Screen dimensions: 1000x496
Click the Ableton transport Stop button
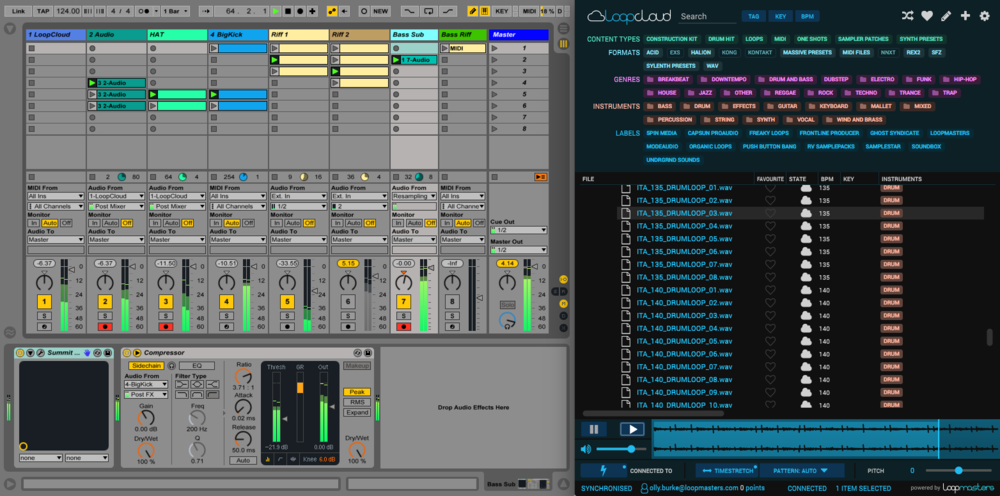288,11
